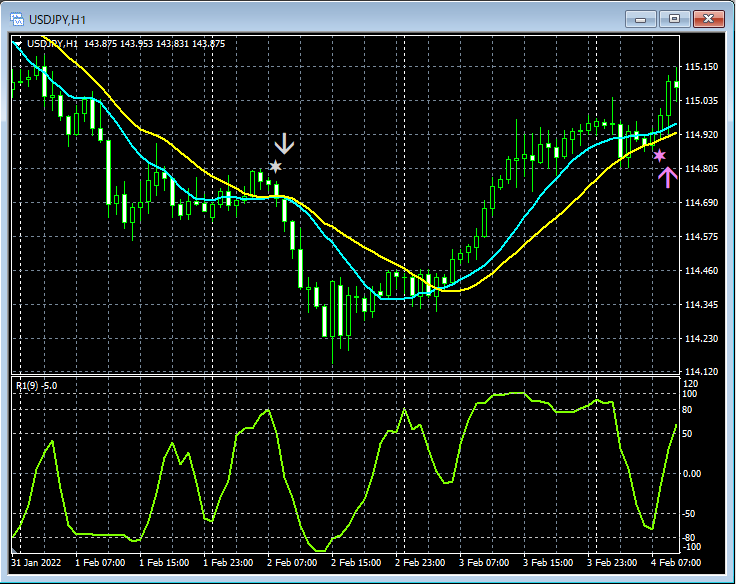
Task: Click the 114.920 price scale label
Action: point(701,135)
